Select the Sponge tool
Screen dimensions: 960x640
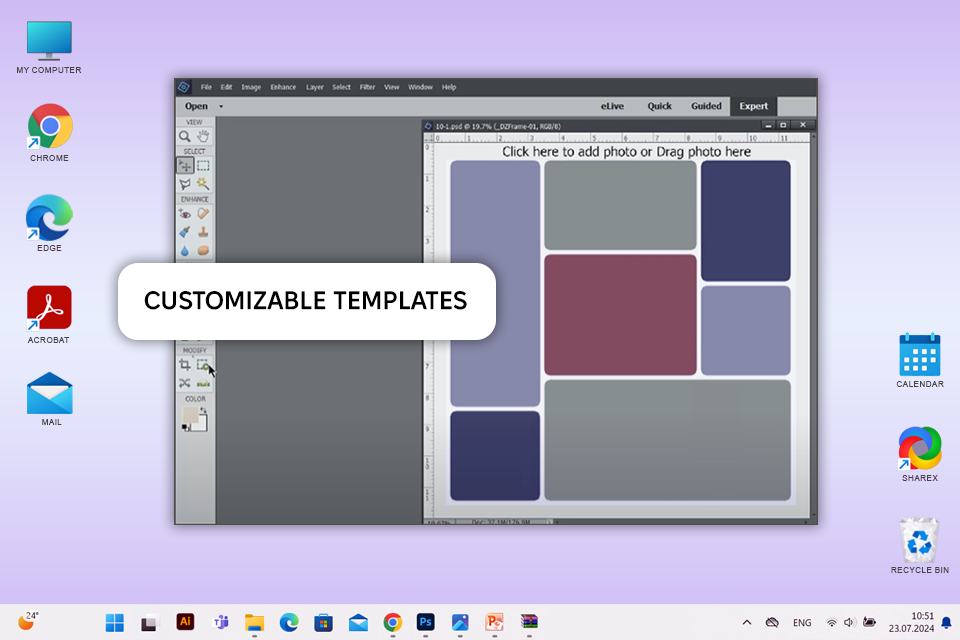click(x=203, y=250)
